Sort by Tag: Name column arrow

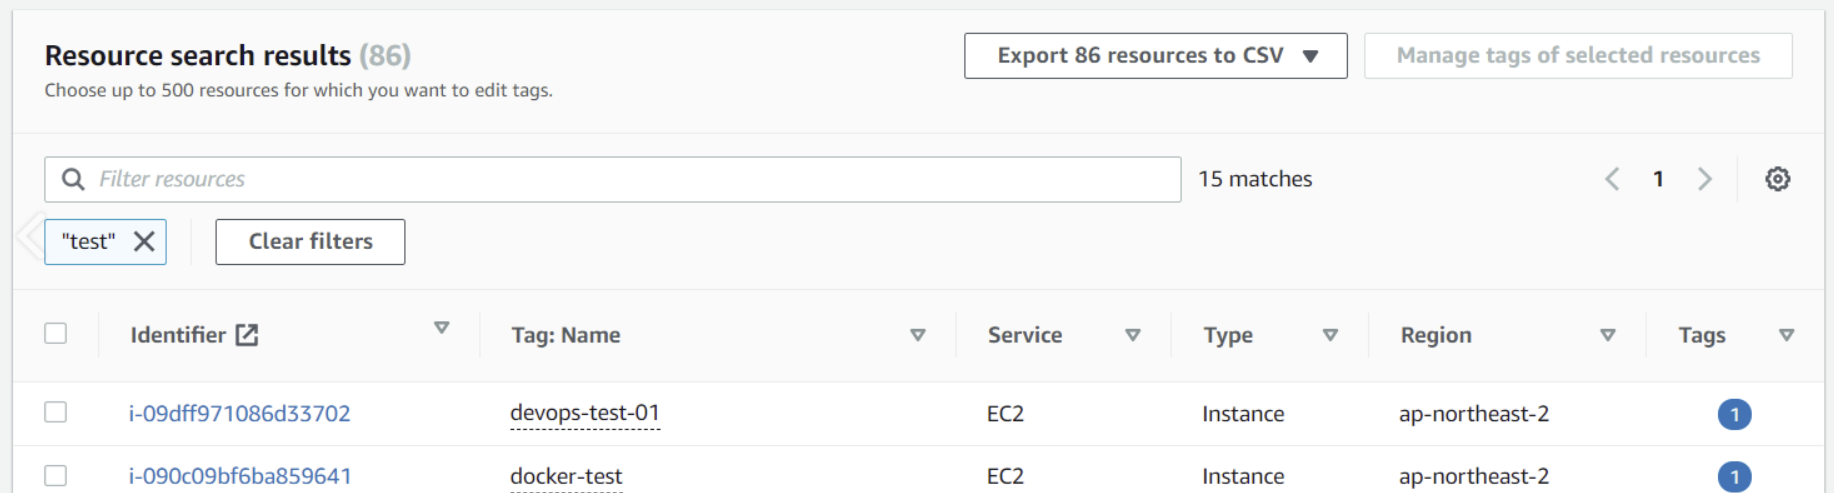(x=917, y=335)
